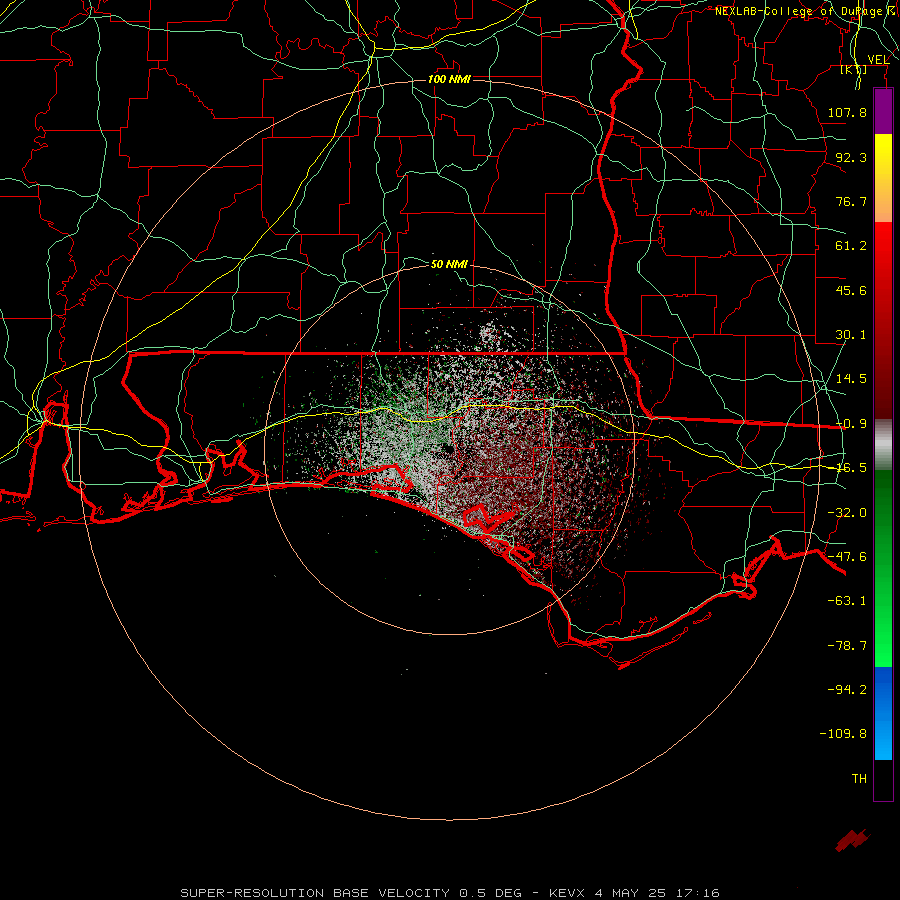Pick the purple segment of velocity color bar
This screenshot has height=900, width=900.
883,112
